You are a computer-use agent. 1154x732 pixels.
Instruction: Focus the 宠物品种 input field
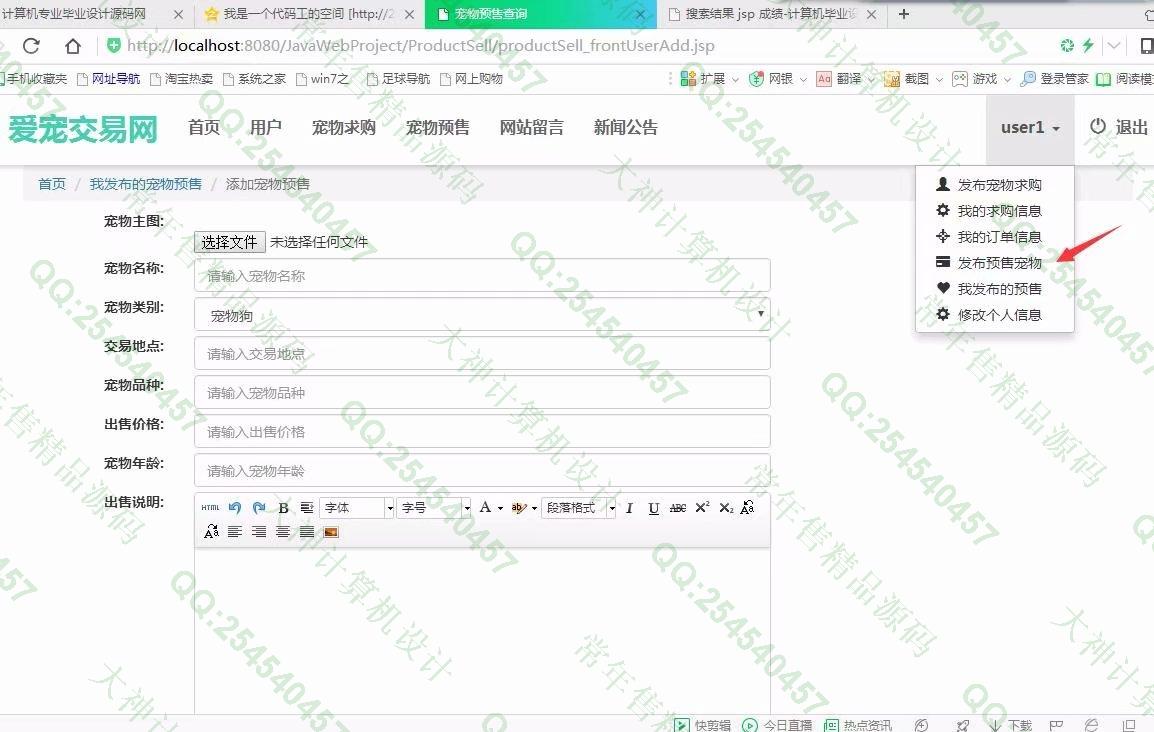[482, 393]
